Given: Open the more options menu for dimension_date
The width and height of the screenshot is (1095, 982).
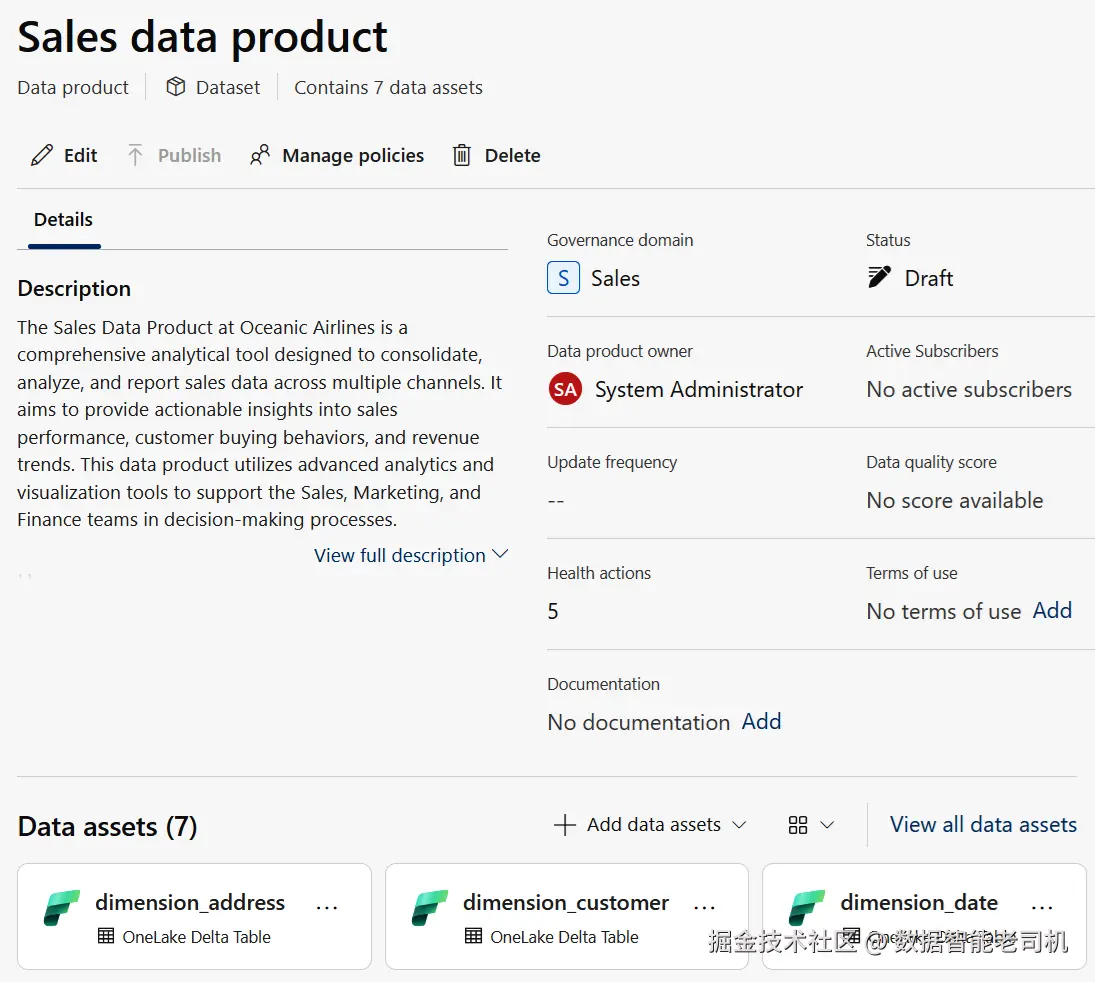Looking at the screenshot, I should coord(1042,907).
